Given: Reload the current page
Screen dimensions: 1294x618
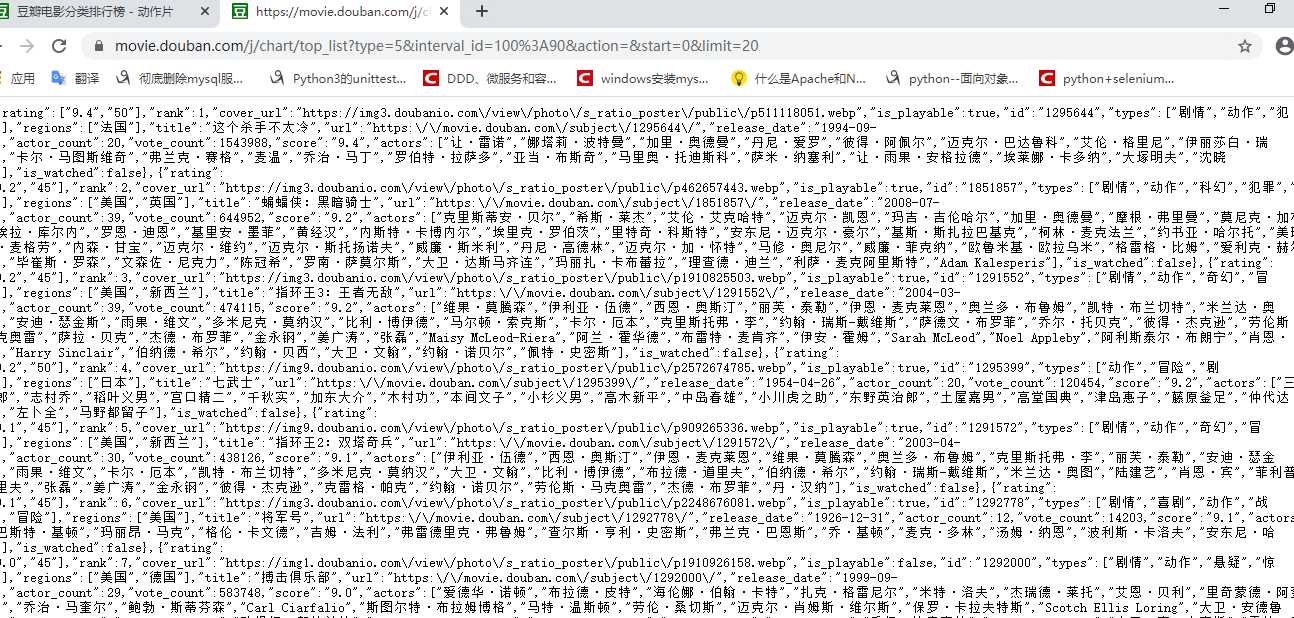Looking at the screenshot, I should coord(59,46).
